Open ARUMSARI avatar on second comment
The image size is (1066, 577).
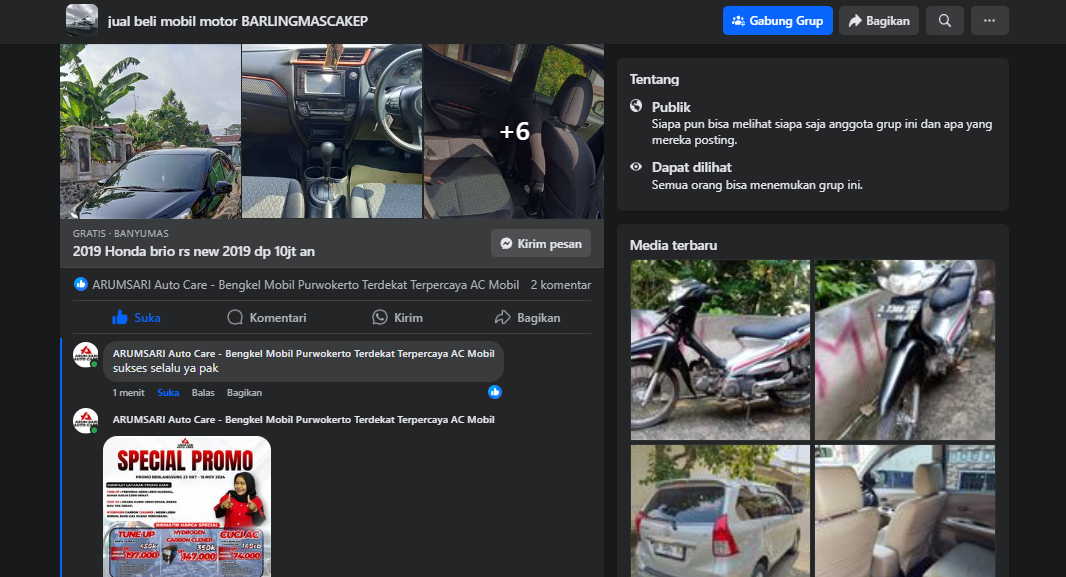pyautogui.click(x=85, y=421)
